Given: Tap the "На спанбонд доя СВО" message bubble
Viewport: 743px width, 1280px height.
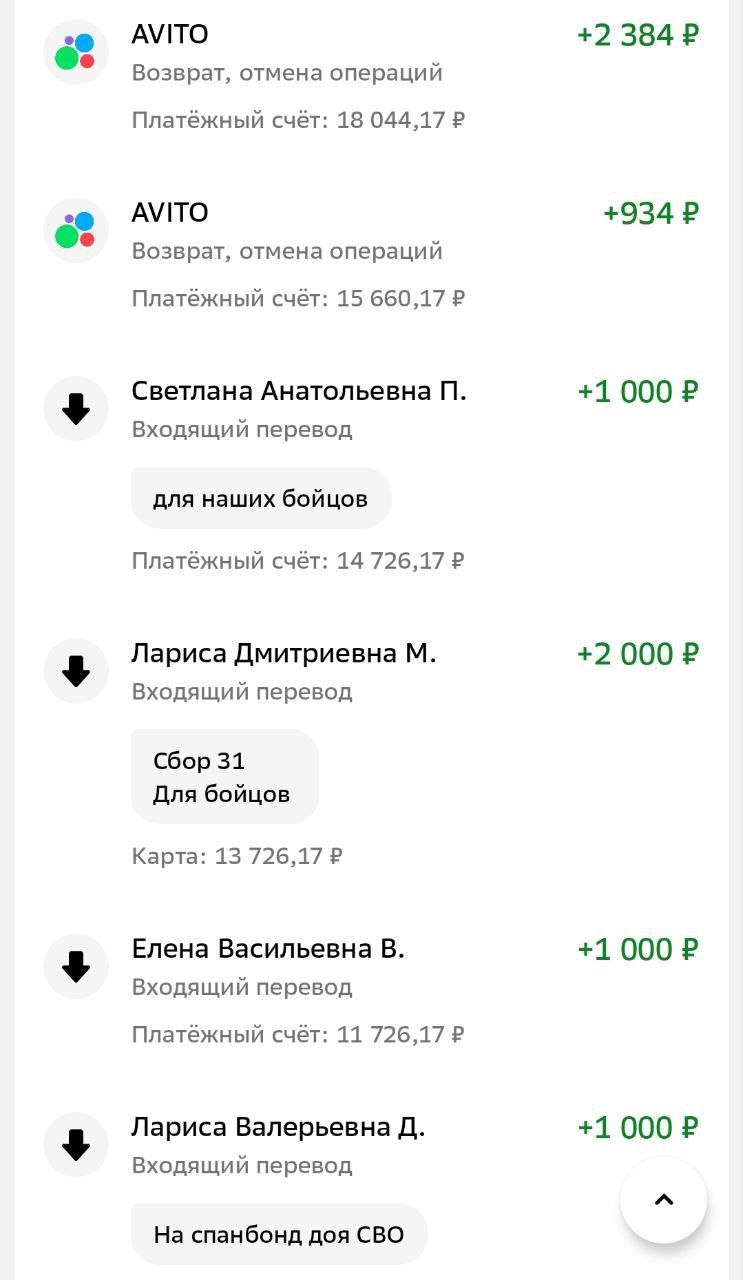Looking at the screenshot, I should [x=278, y=1234].
